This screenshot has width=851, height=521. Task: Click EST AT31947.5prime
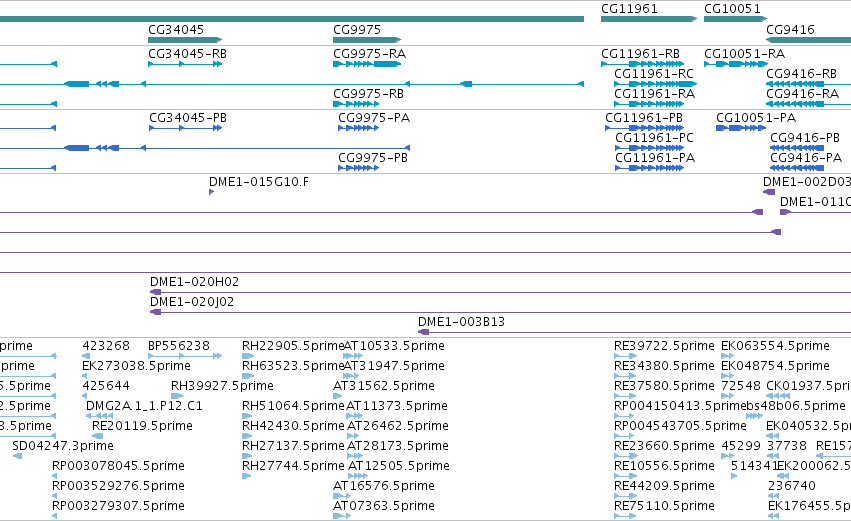[x=395, y=365]
